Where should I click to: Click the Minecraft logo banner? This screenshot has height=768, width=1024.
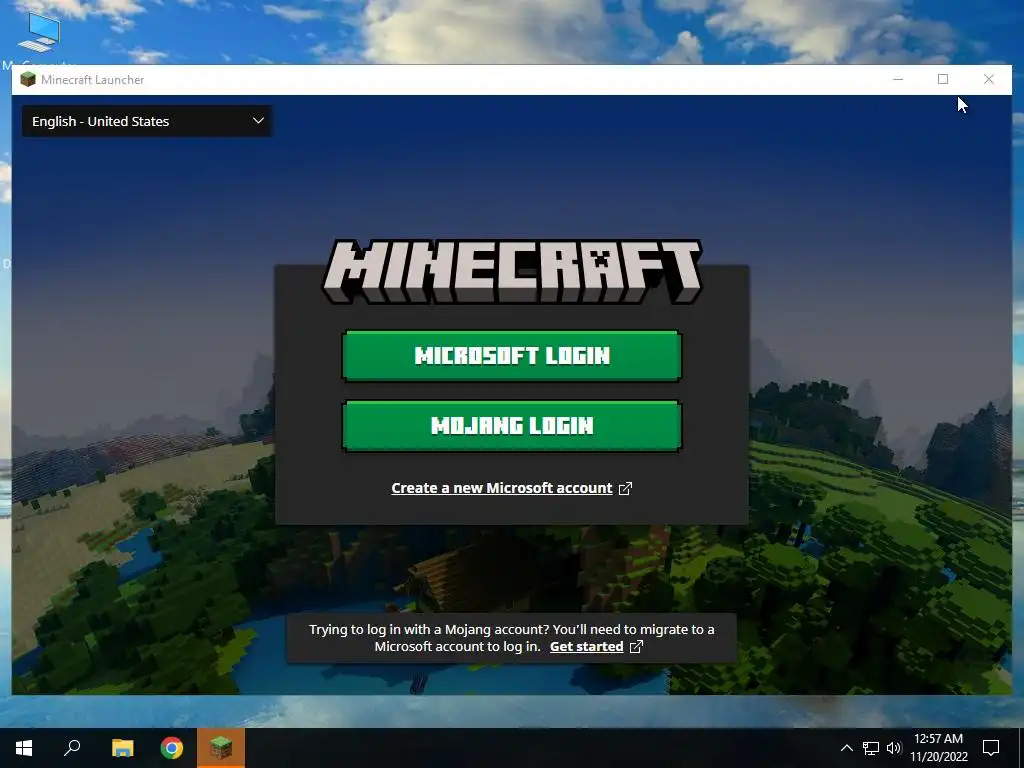click(512, 271)
